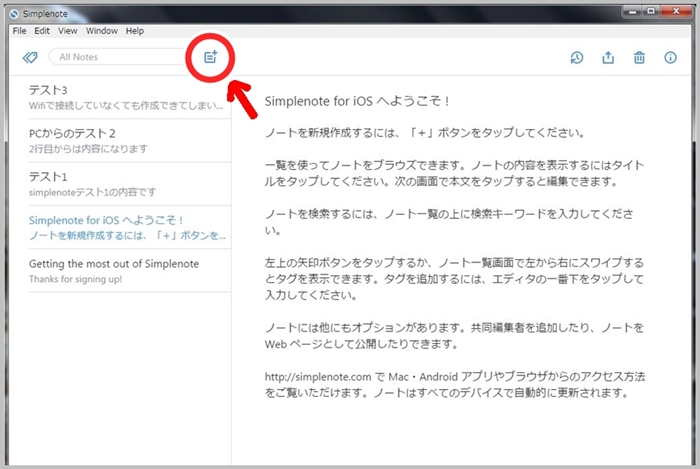The image size is (700, 469).
Task: Close the Simplenote window
Action: click(x=676, y=11)
